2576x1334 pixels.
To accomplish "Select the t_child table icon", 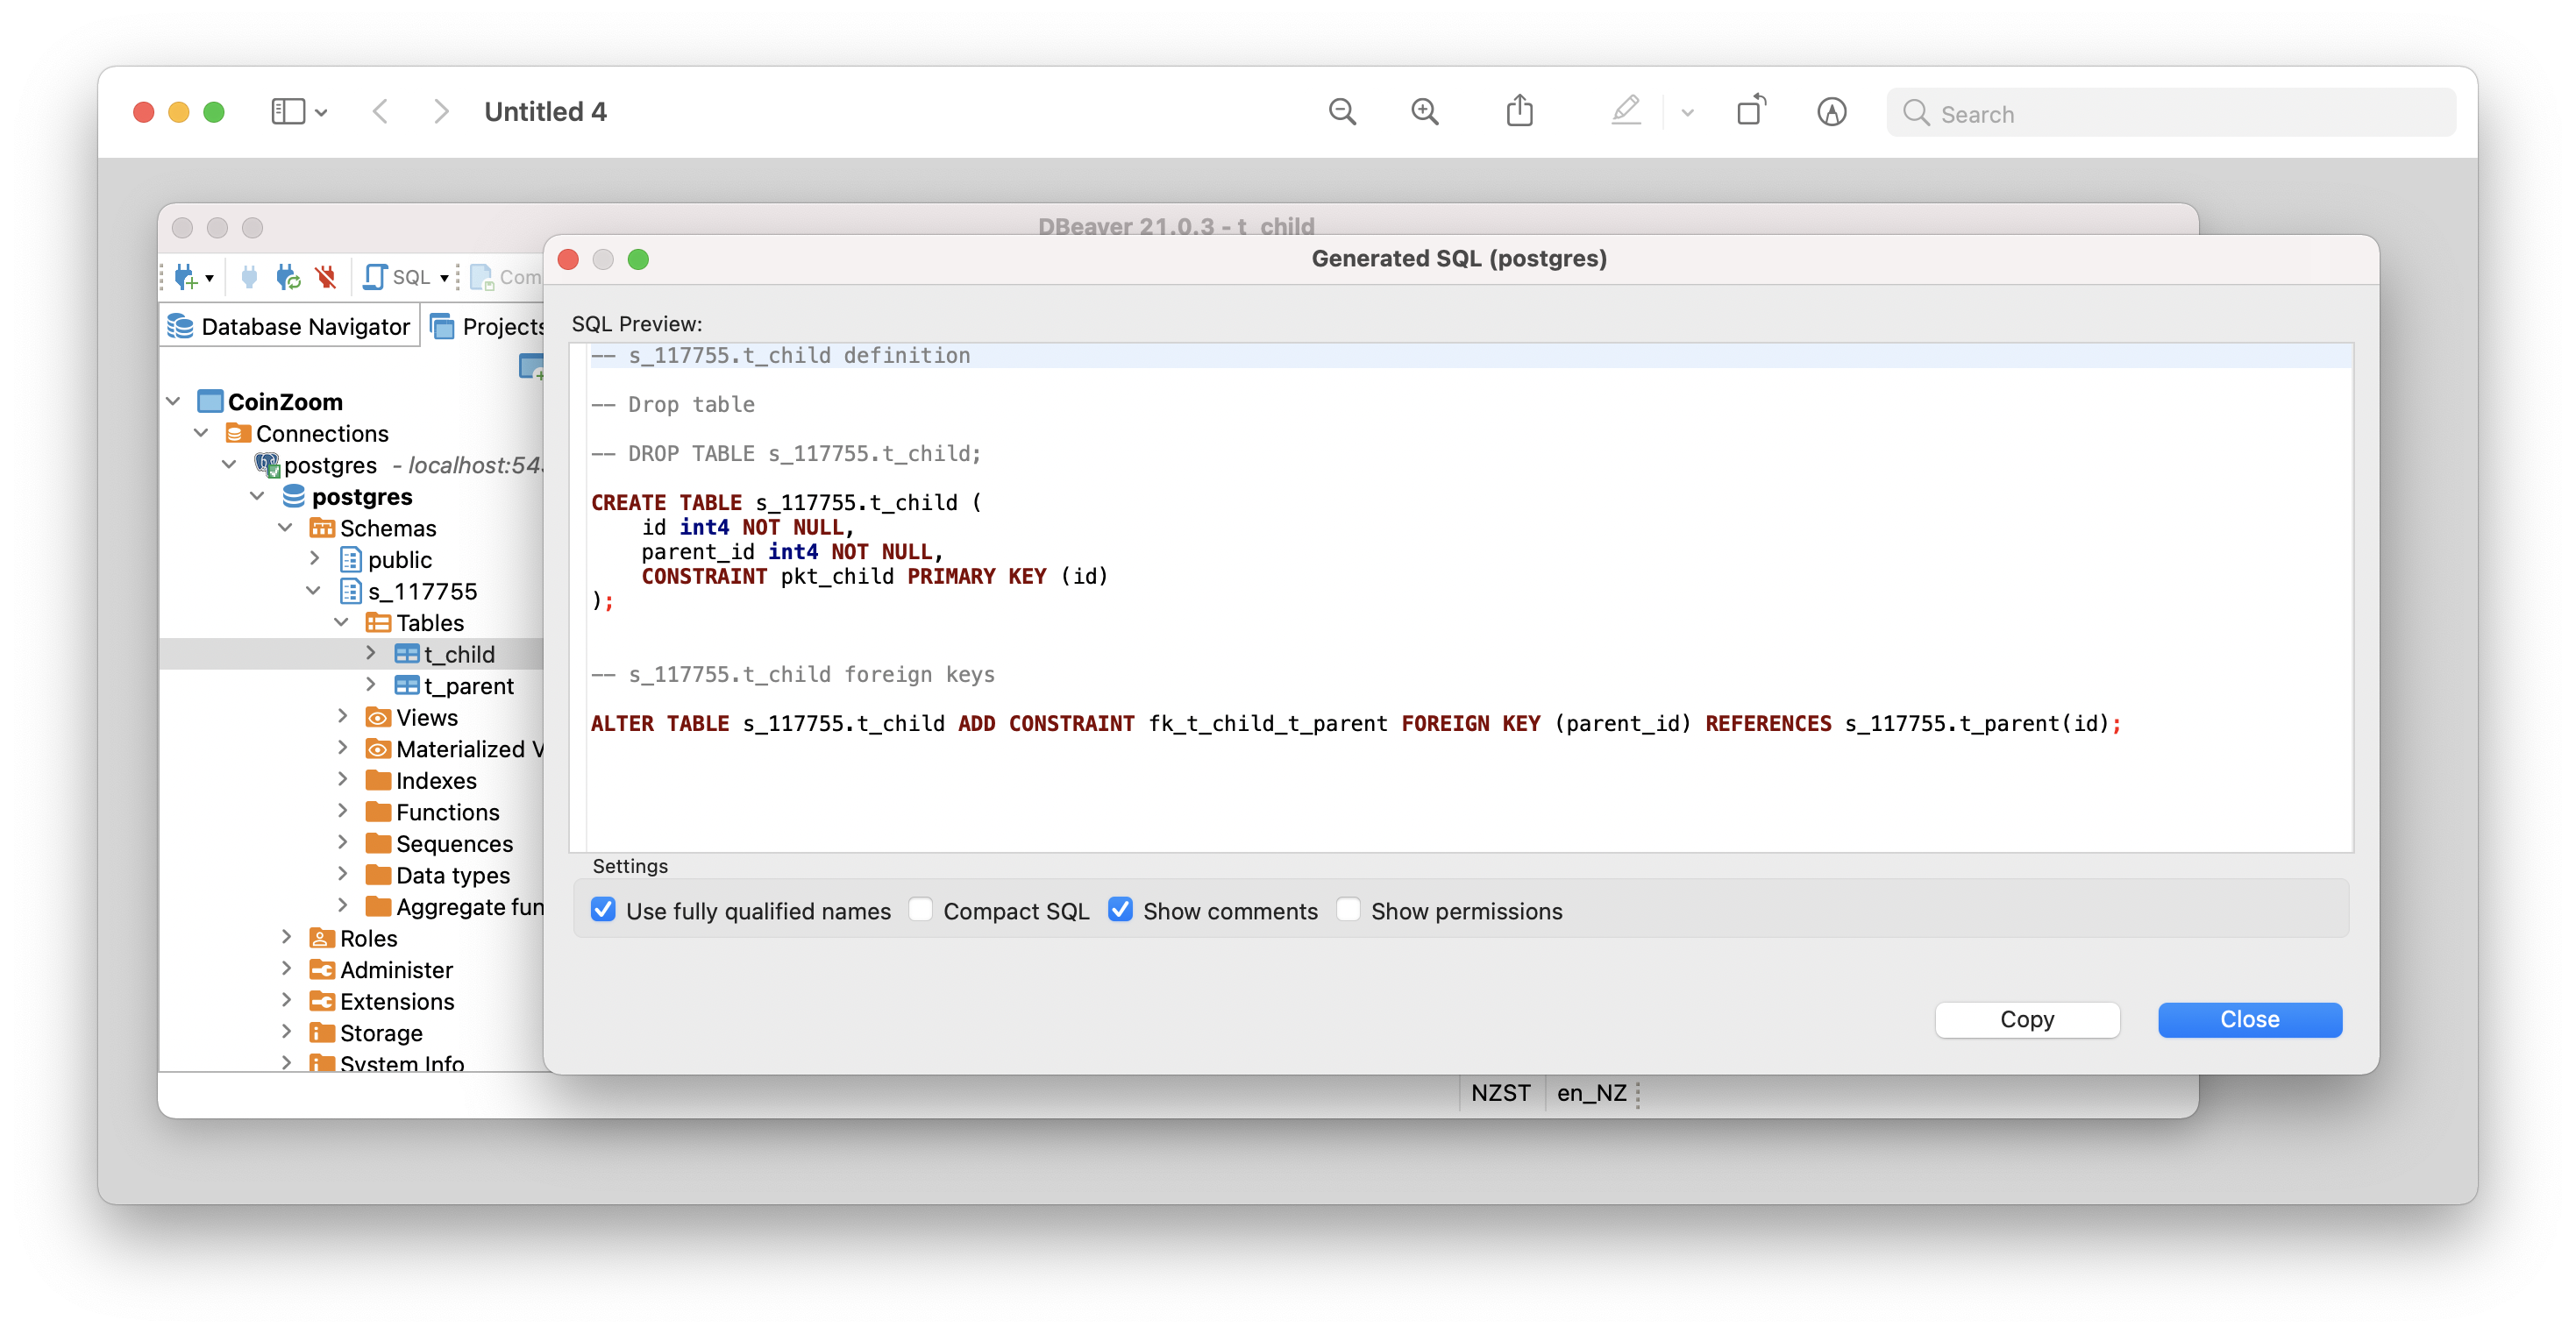I will [x=406, y=654].
